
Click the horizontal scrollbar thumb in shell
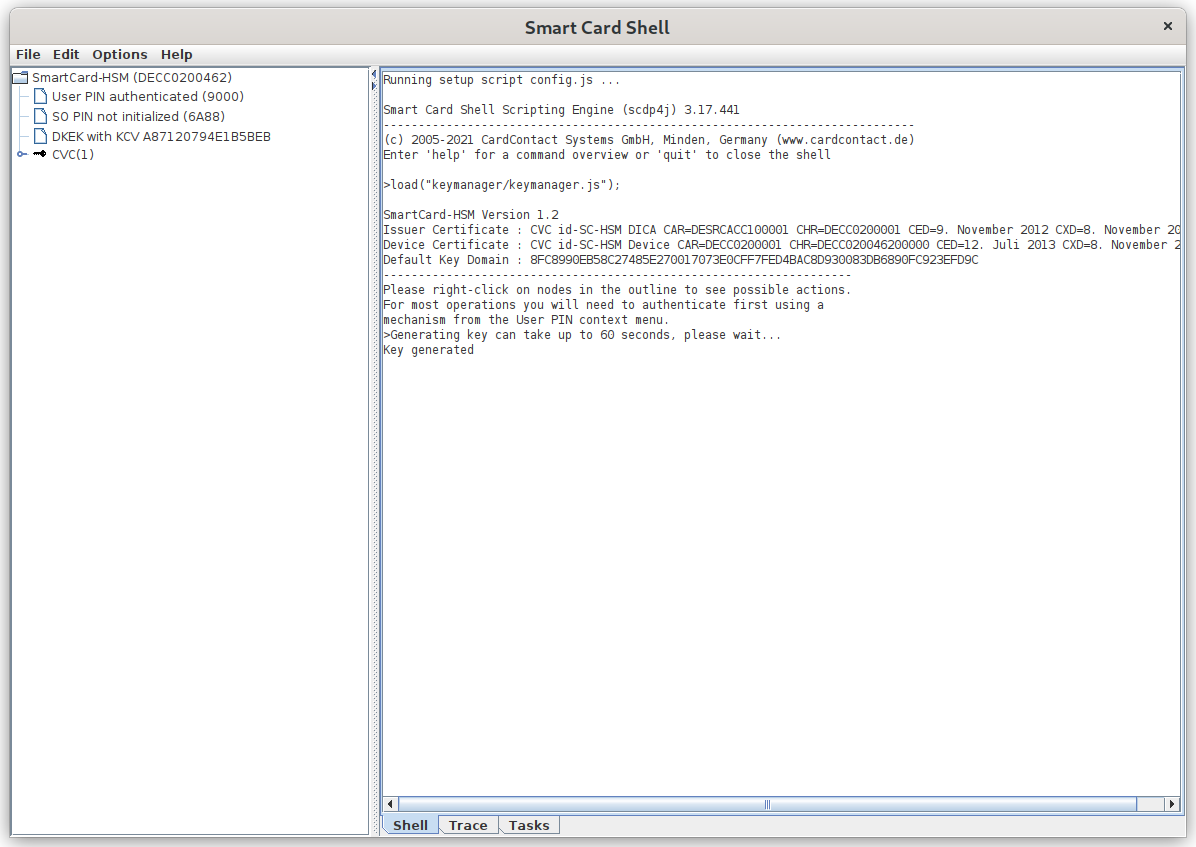[767, 804]
